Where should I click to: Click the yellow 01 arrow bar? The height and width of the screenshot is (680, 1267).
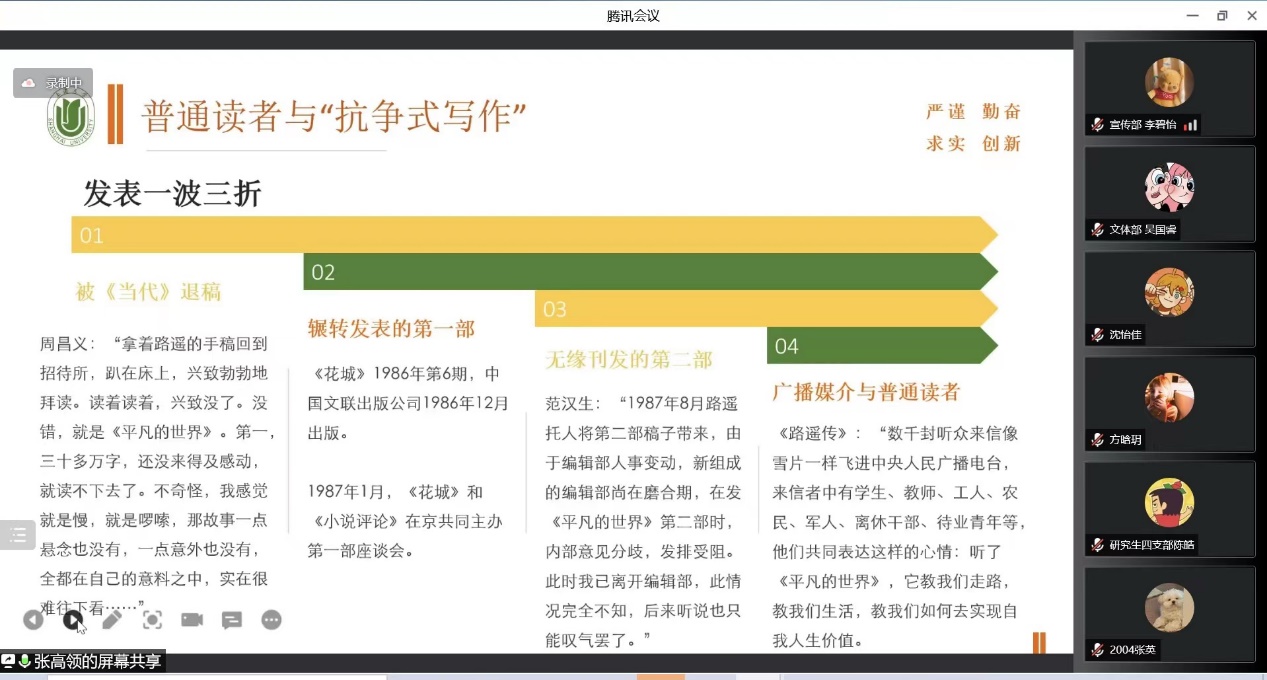pyautogui.click(x=535, y=235)
